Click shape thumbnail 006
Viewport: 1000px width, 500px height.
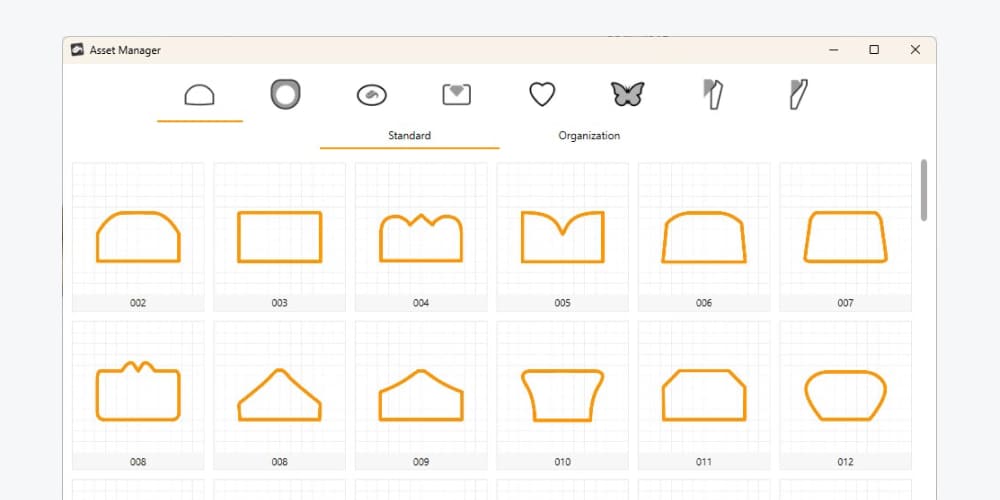pyautogui.click(x=704, y=238)
